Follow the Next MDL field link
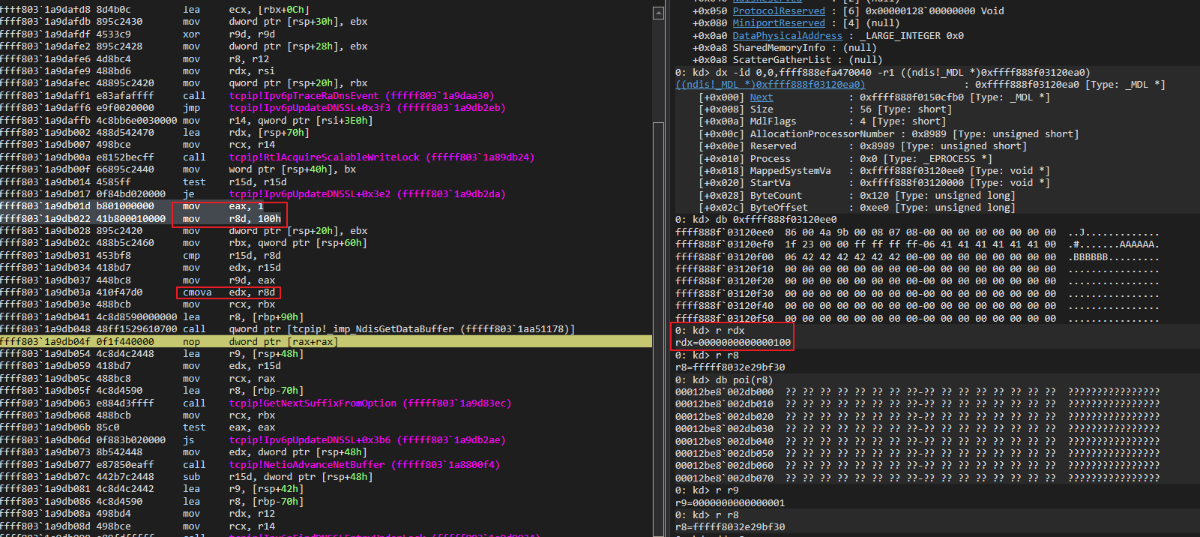 click(762, 97)
